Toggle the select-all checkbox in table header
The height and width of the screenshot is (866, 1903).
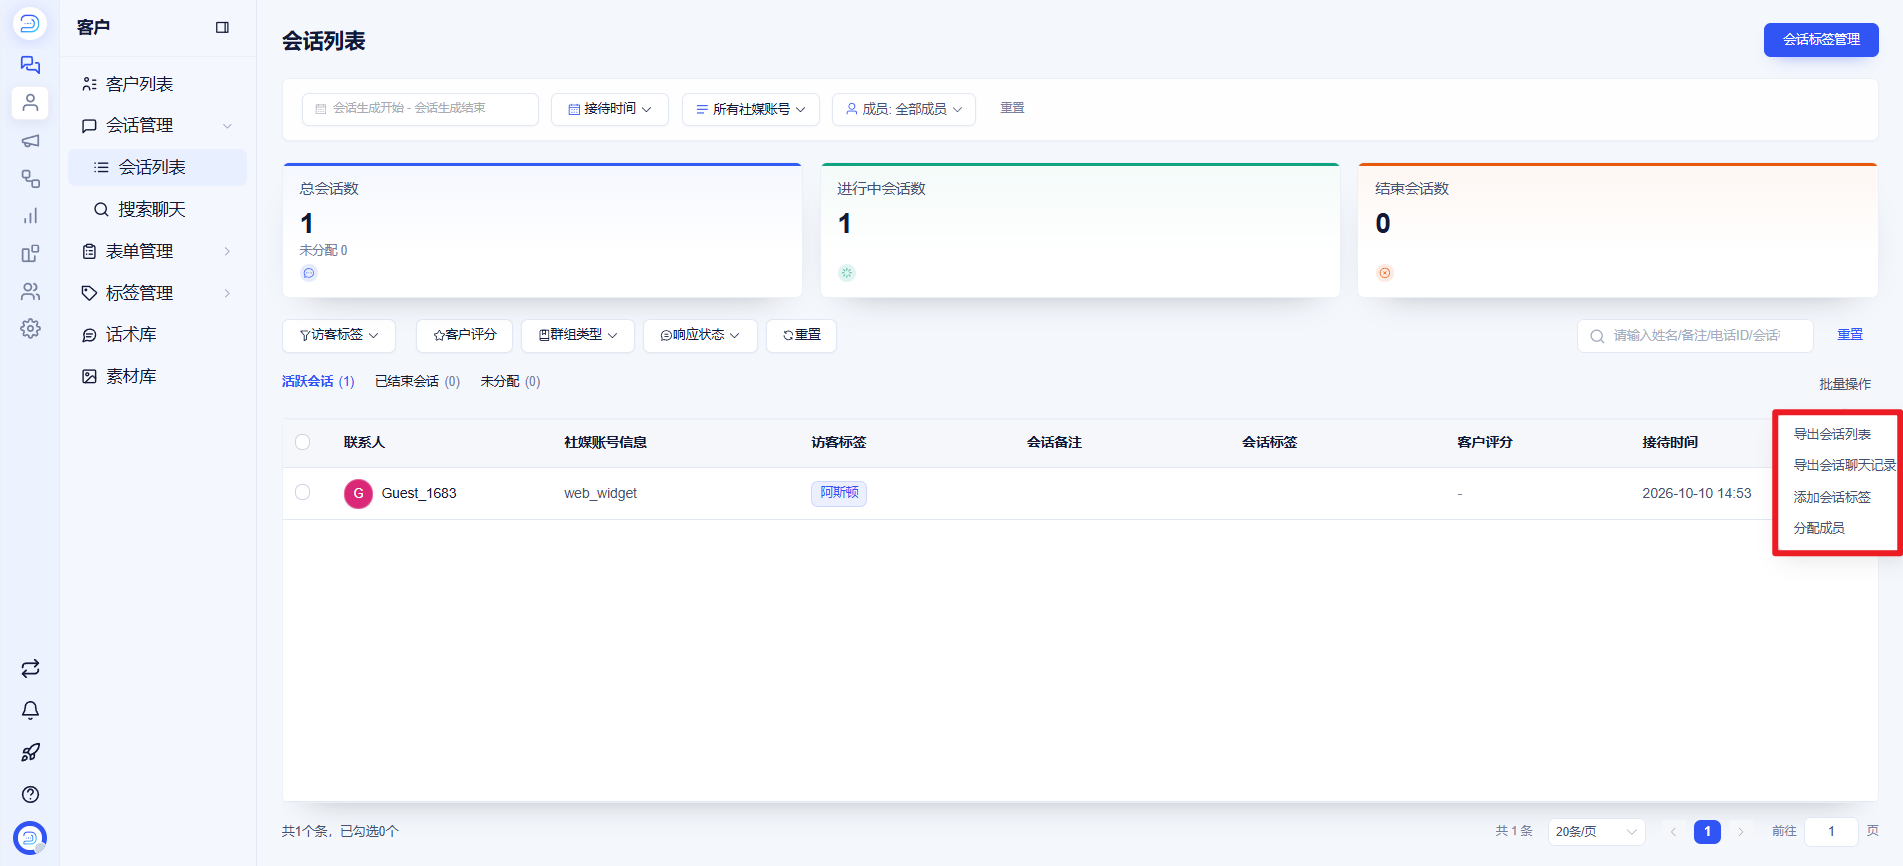pyautogui.click(x=303, y=442)
